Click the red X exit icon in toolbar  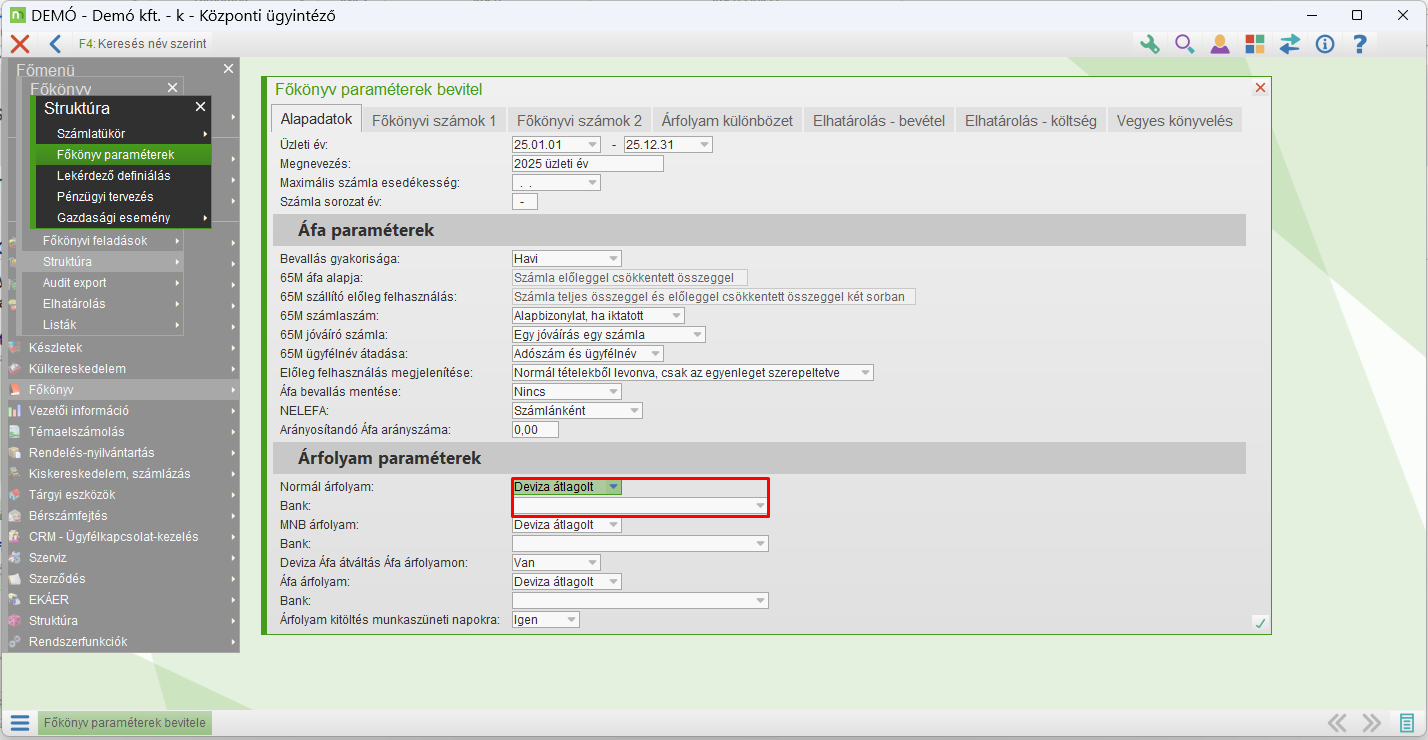tap(19, 43)
